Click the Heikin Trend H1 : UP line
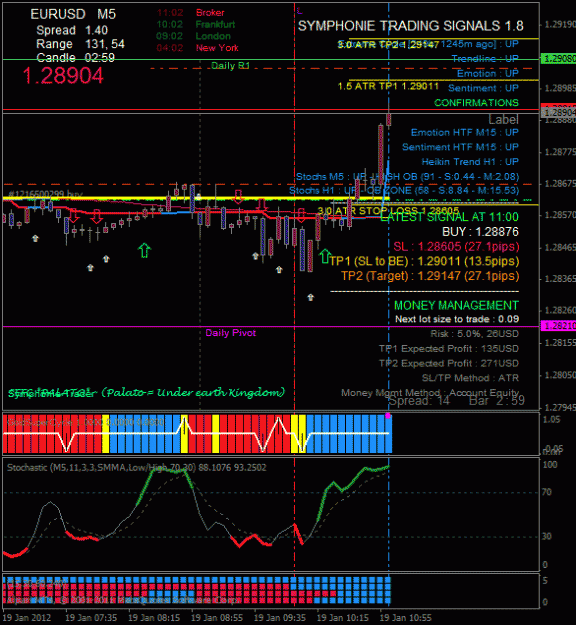576x625 pixels. point(470,162)
